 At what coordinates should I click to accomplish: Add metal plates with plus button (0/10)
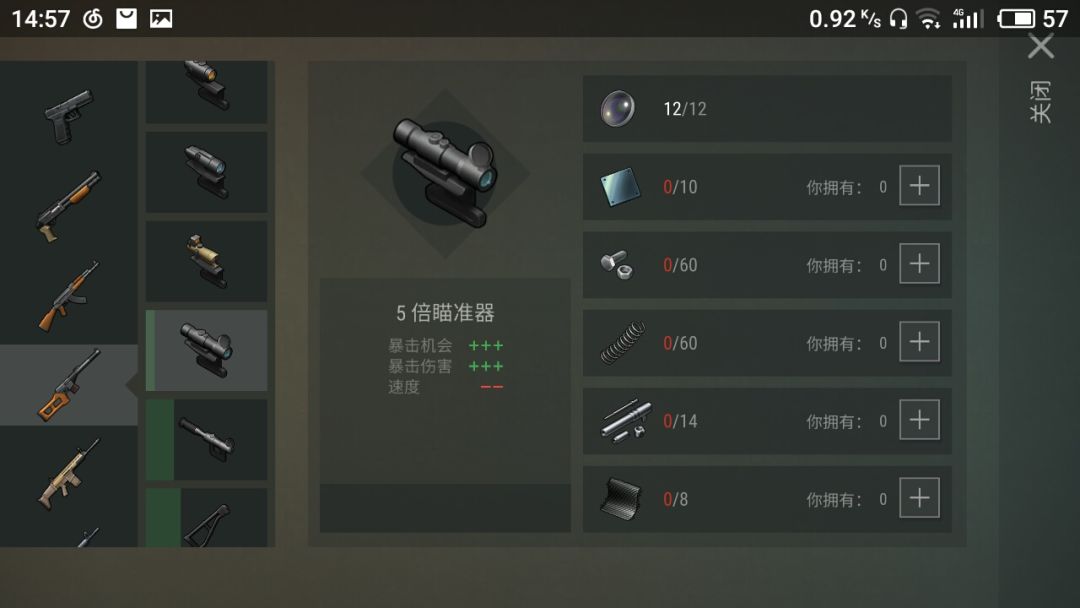click(920, 185)
